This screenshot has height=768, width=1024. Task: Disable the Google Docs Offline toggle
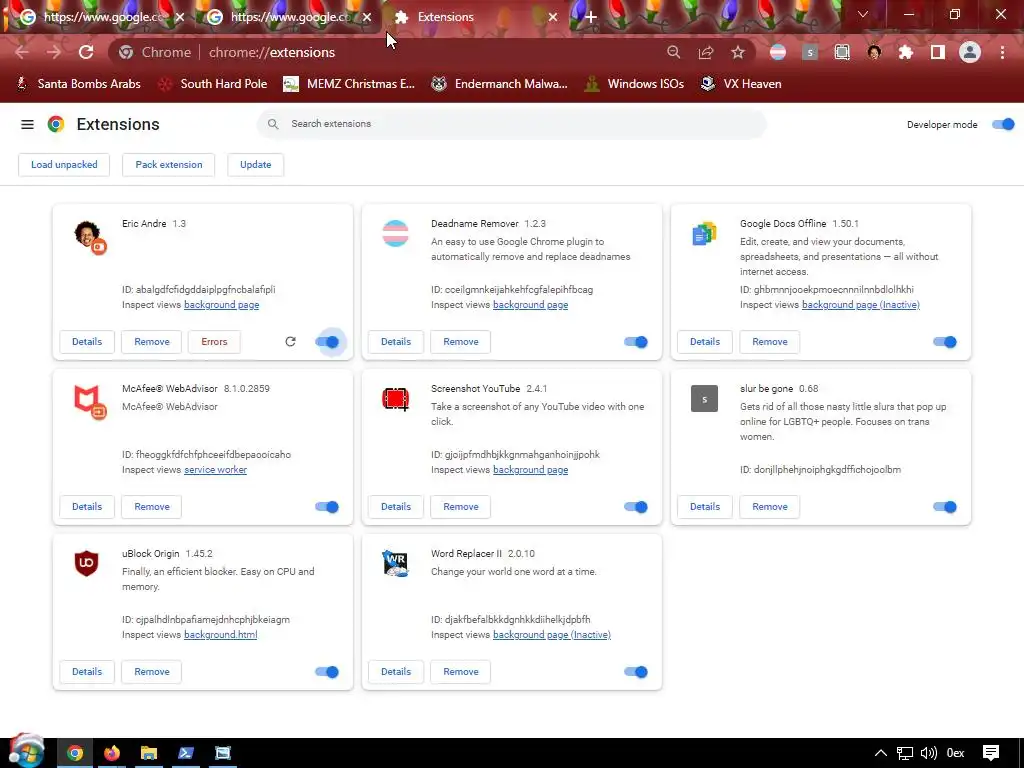click(x=944, y=342)
